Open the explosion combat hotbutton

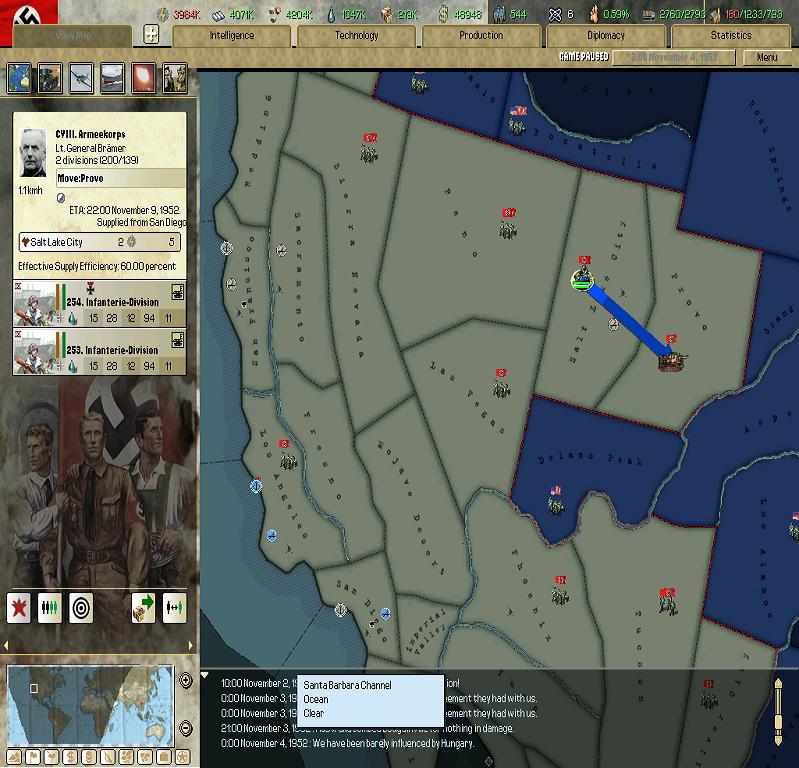[x=143, y=78]
